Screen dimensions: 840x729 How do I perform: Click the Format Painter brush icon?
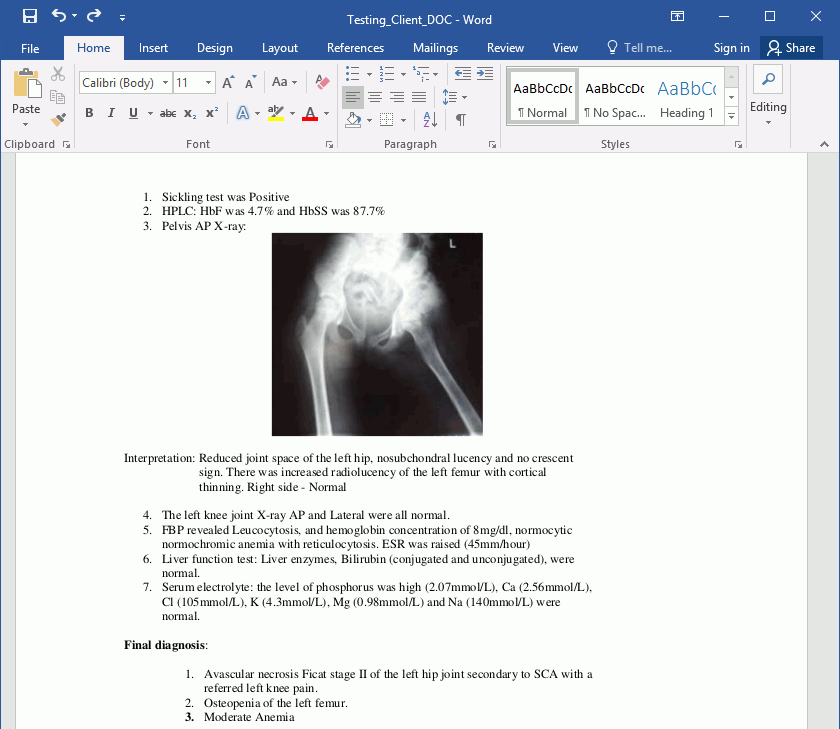(x=58, y=119)
